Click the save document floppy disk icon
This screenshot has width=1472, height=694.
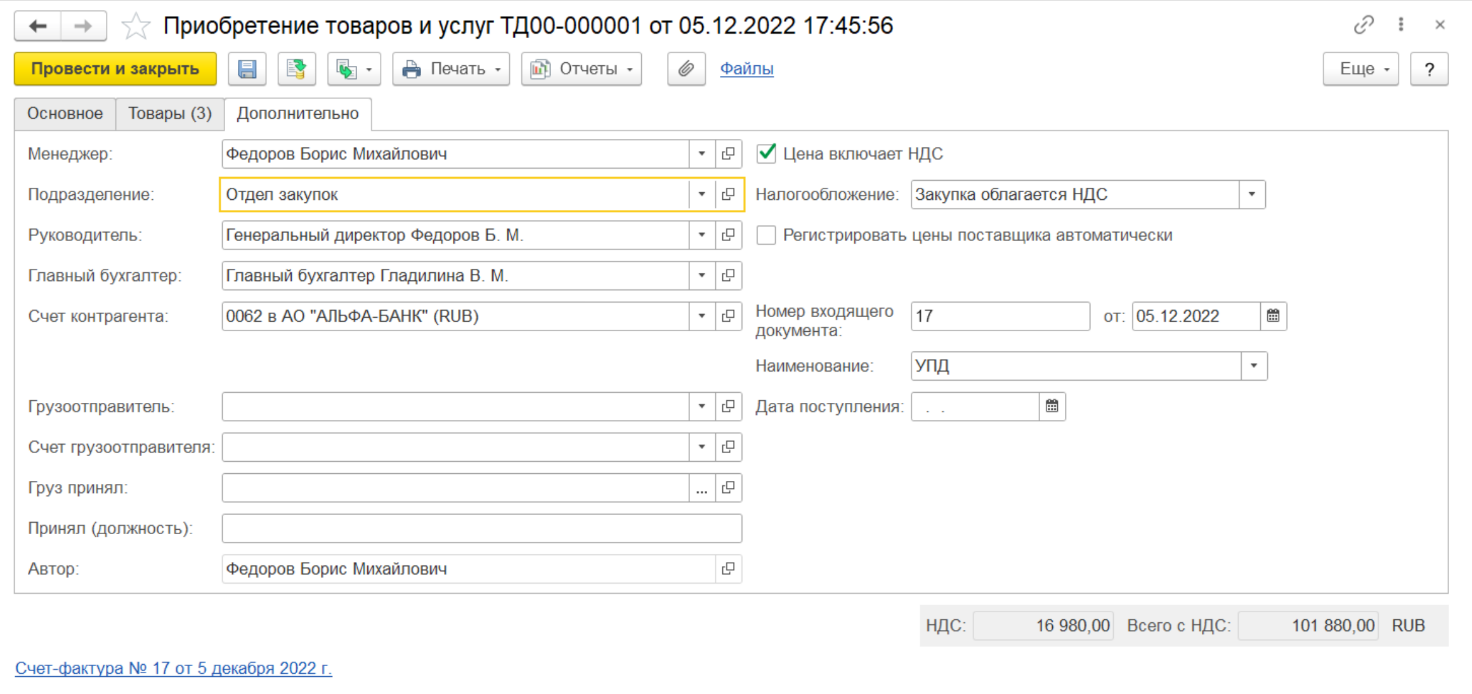pyautogui.click(x=247, y=69)
